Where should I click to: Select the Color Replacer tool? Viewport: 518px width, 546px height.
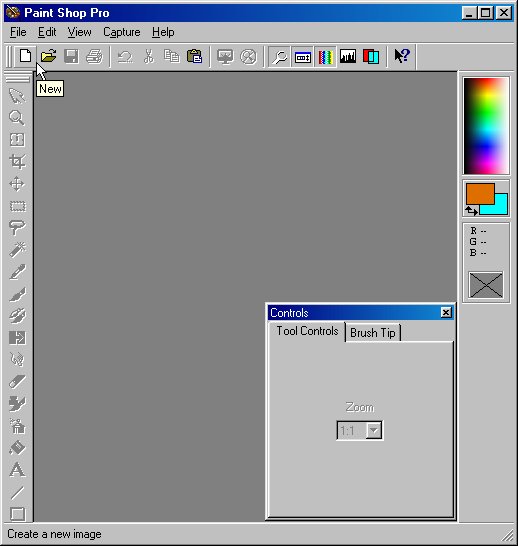[17, 338]
